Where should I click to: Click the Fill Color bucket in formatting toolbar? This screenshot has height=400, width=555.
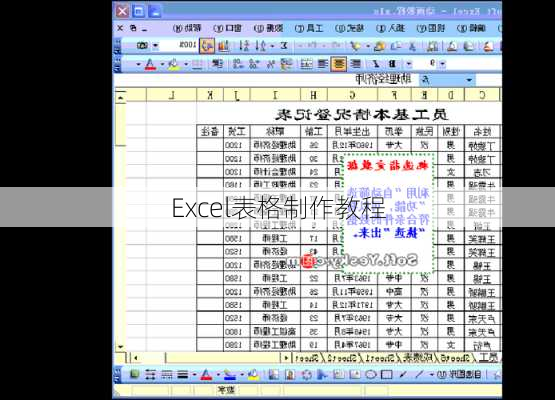tap(174, 64)
